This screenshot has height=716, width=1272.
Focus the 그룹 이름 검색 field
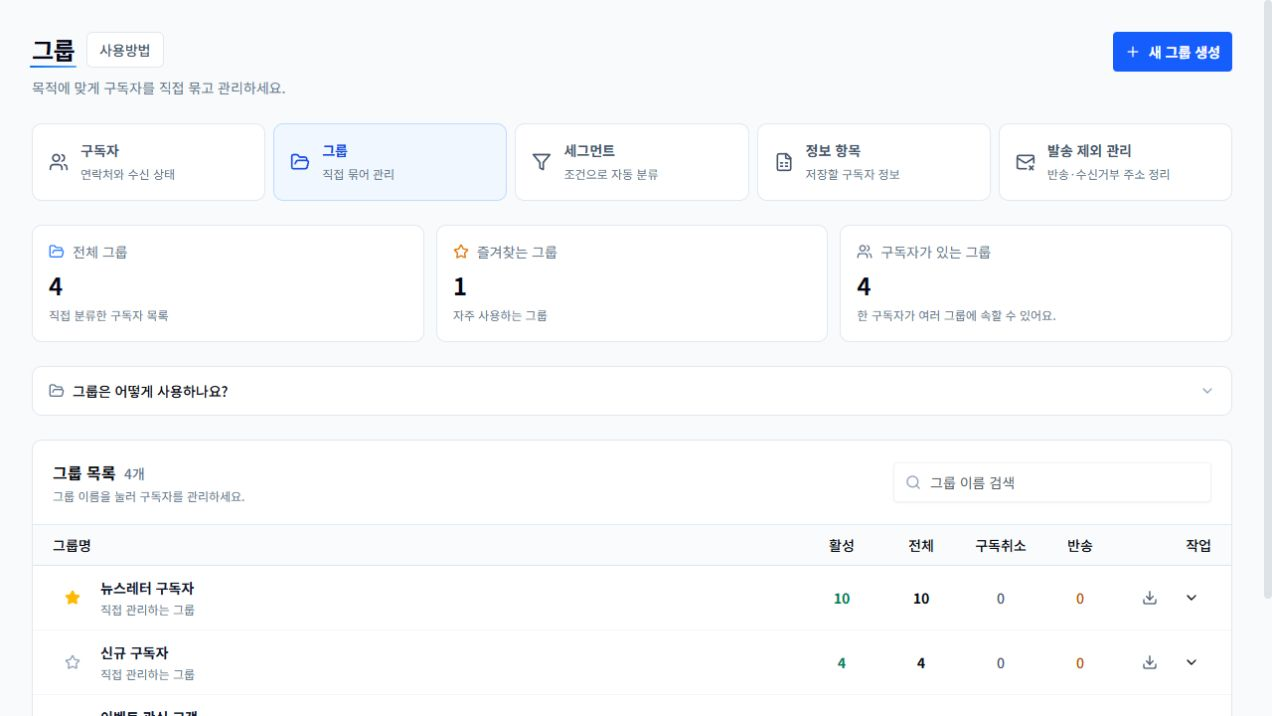[x=1052, y=482]
